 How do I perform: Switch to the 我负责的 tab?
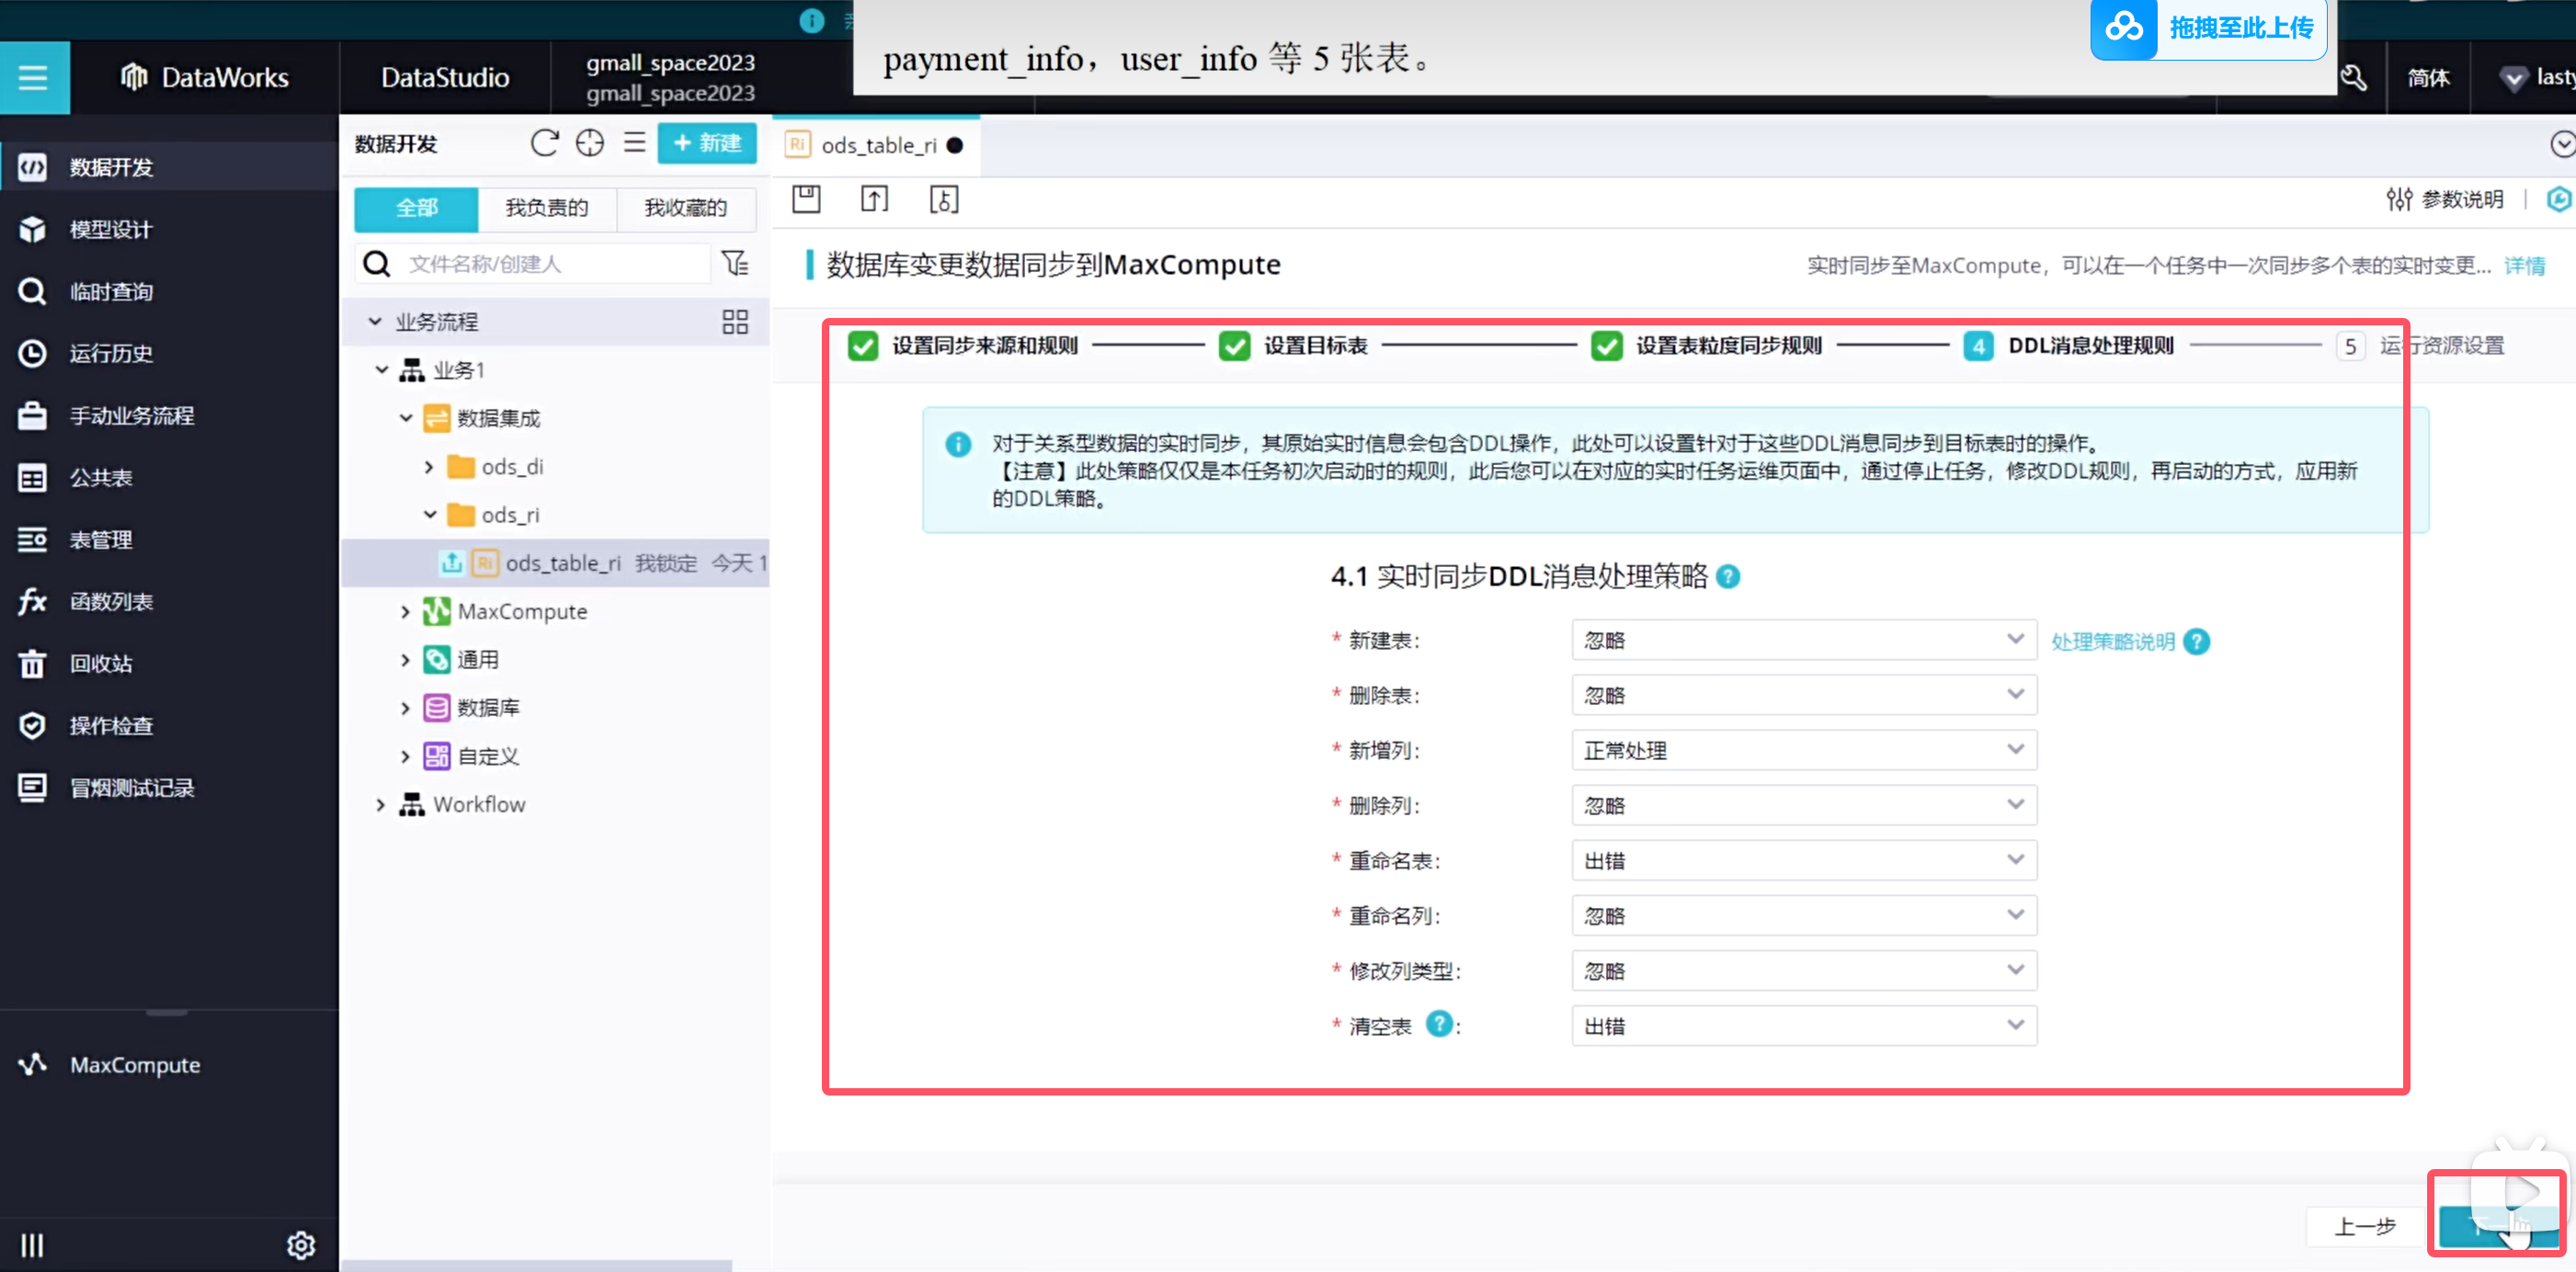tap(547, 208)
